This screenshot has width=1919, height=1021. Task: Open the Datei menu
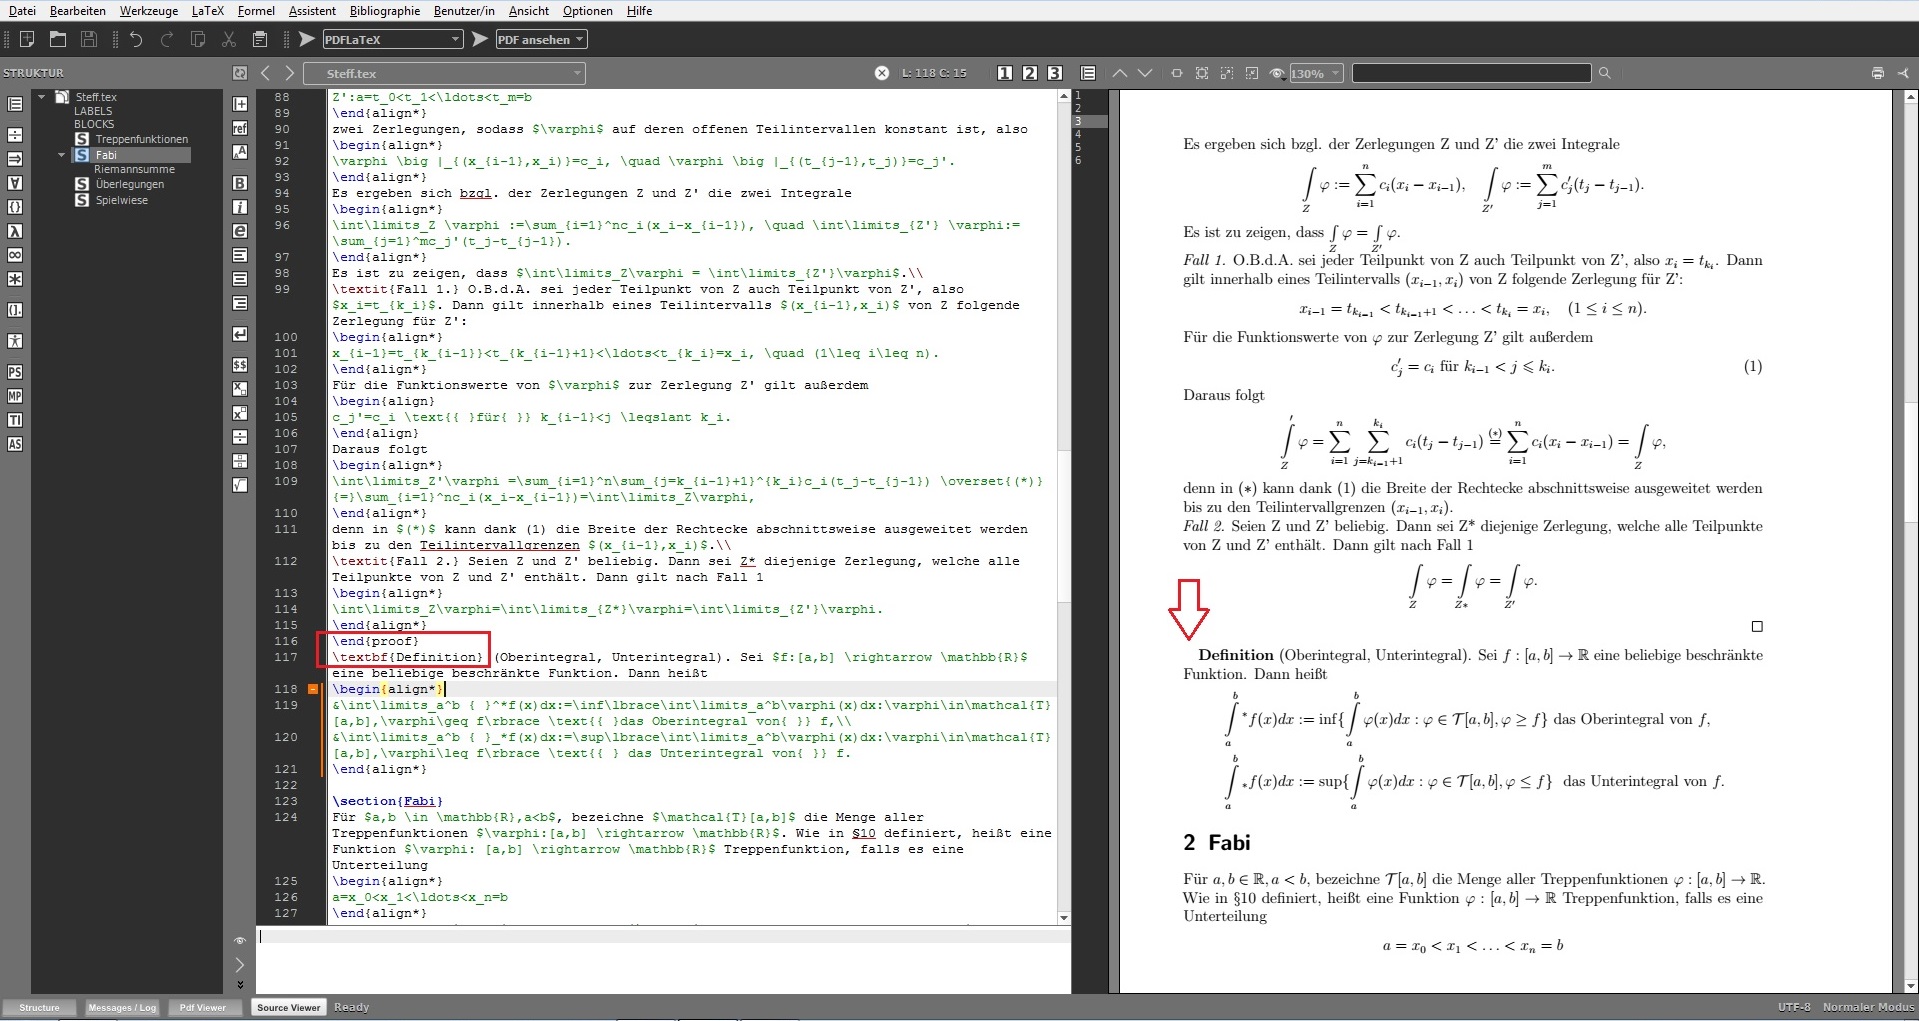(x=22, y=11)
